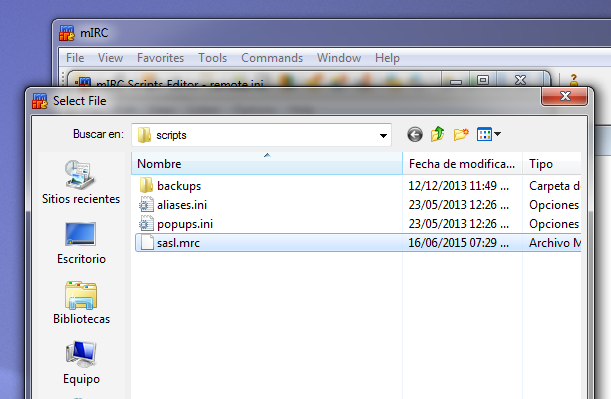611x399 pixels.
Task: Open the mIRC Favorites menu
Action: pyautogui.click(x=160, y=58)
